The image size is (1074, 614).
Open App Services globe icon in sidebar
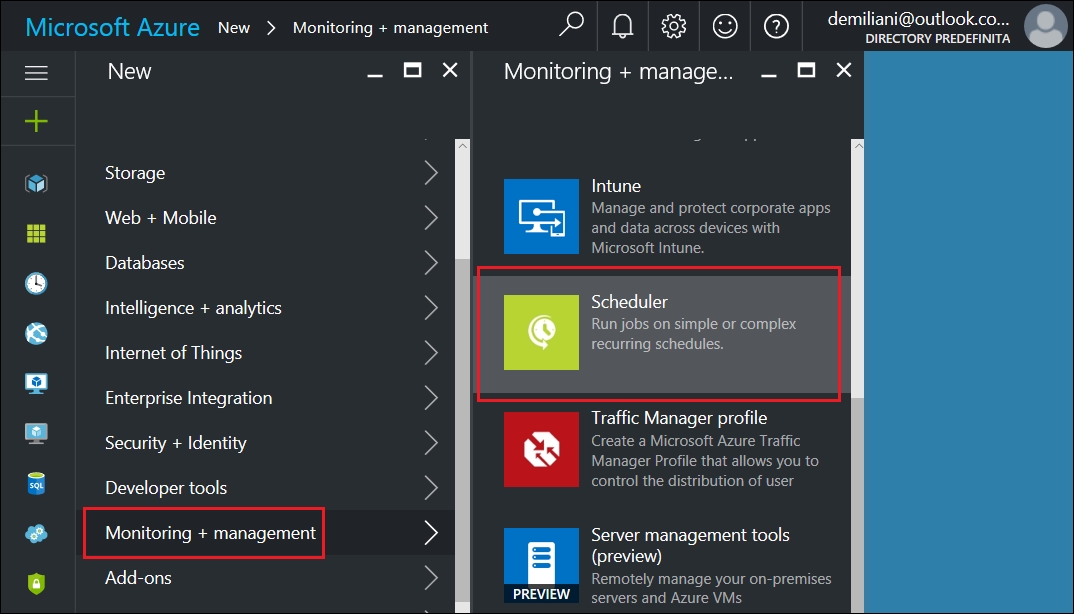36,333
